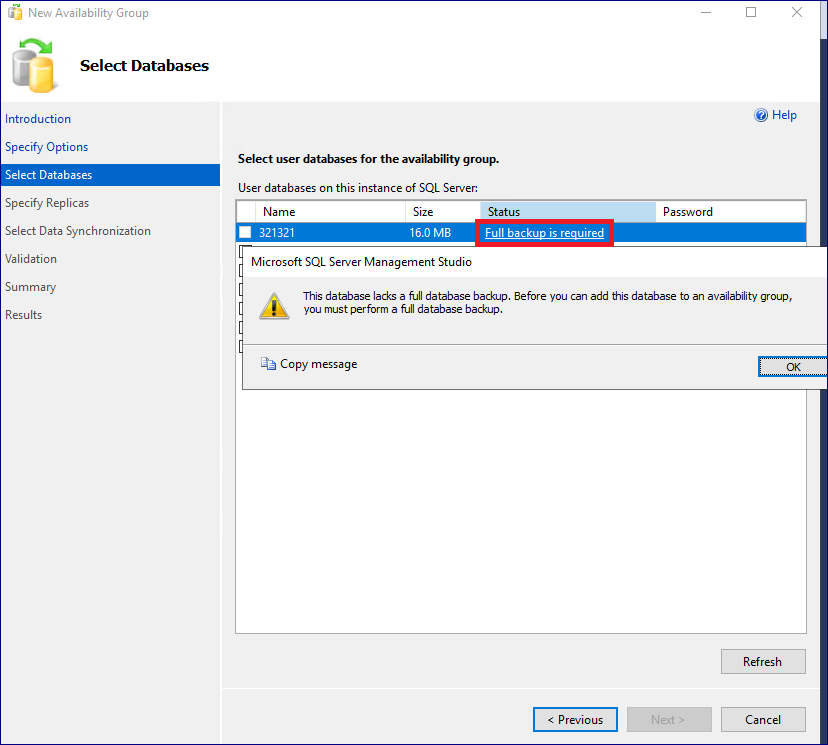Click the database wizard header icon

coord(33,65)
